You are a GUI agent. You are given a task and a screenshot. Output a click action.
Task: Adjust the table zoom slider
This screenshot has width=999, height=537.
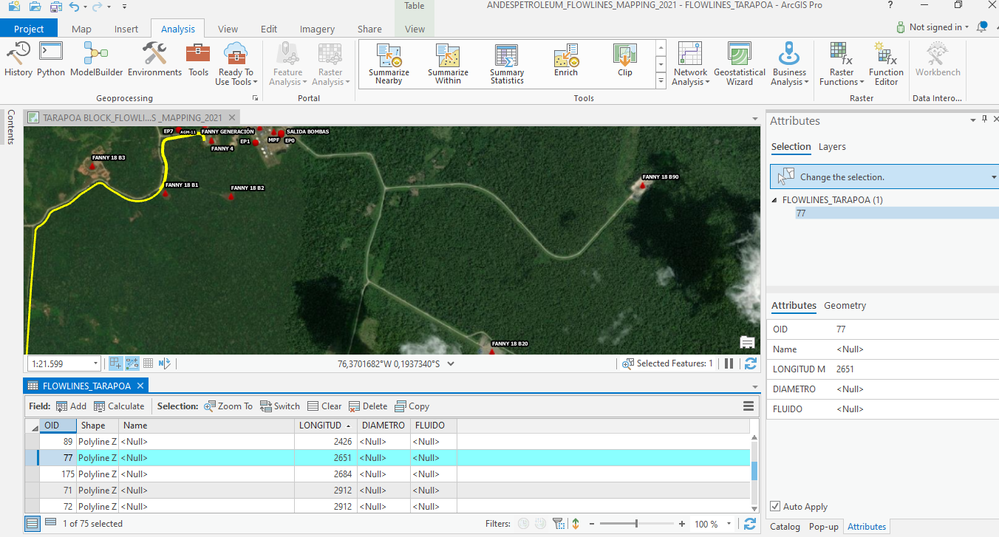[636, 524]
